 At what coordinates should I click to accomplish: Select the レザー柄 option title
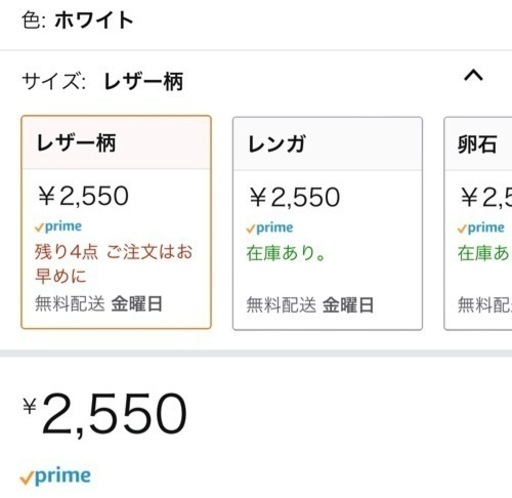coord(76,143)
